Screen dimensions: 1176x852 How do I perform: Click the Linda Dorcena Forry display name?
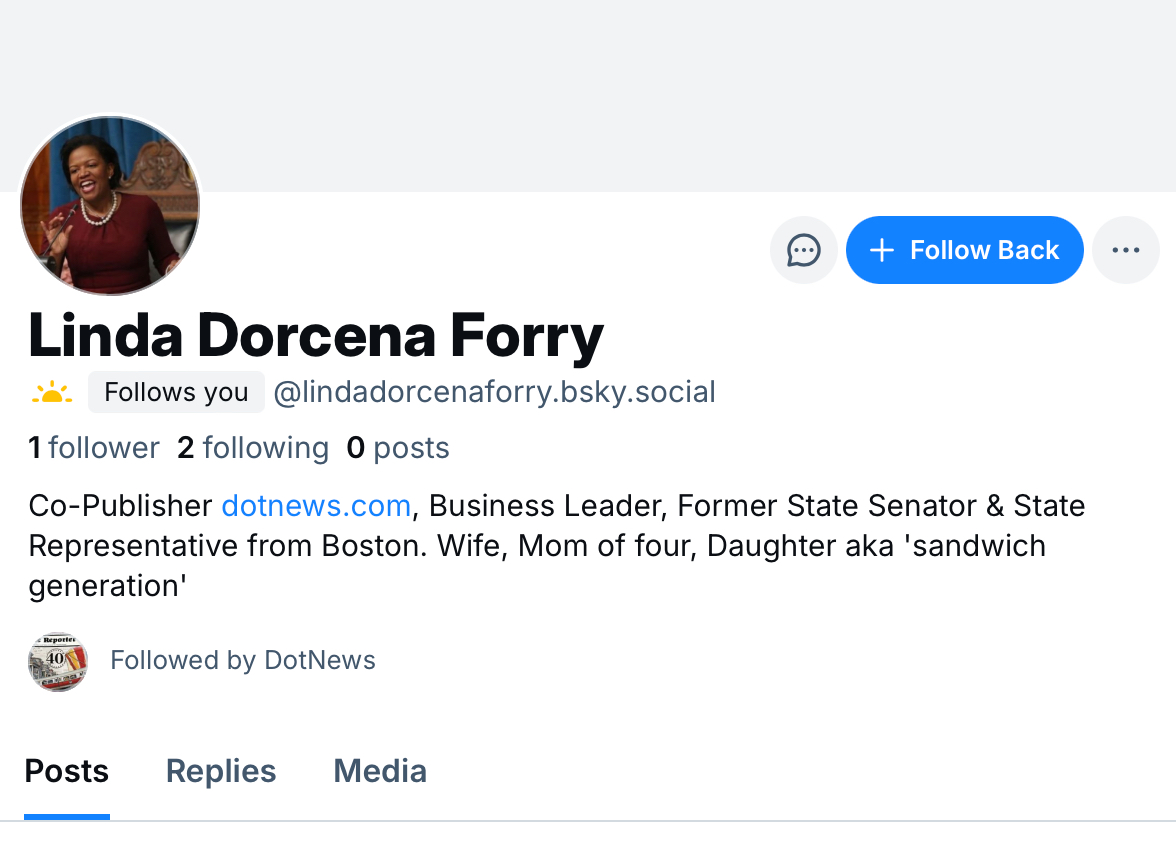coord(316,336)
